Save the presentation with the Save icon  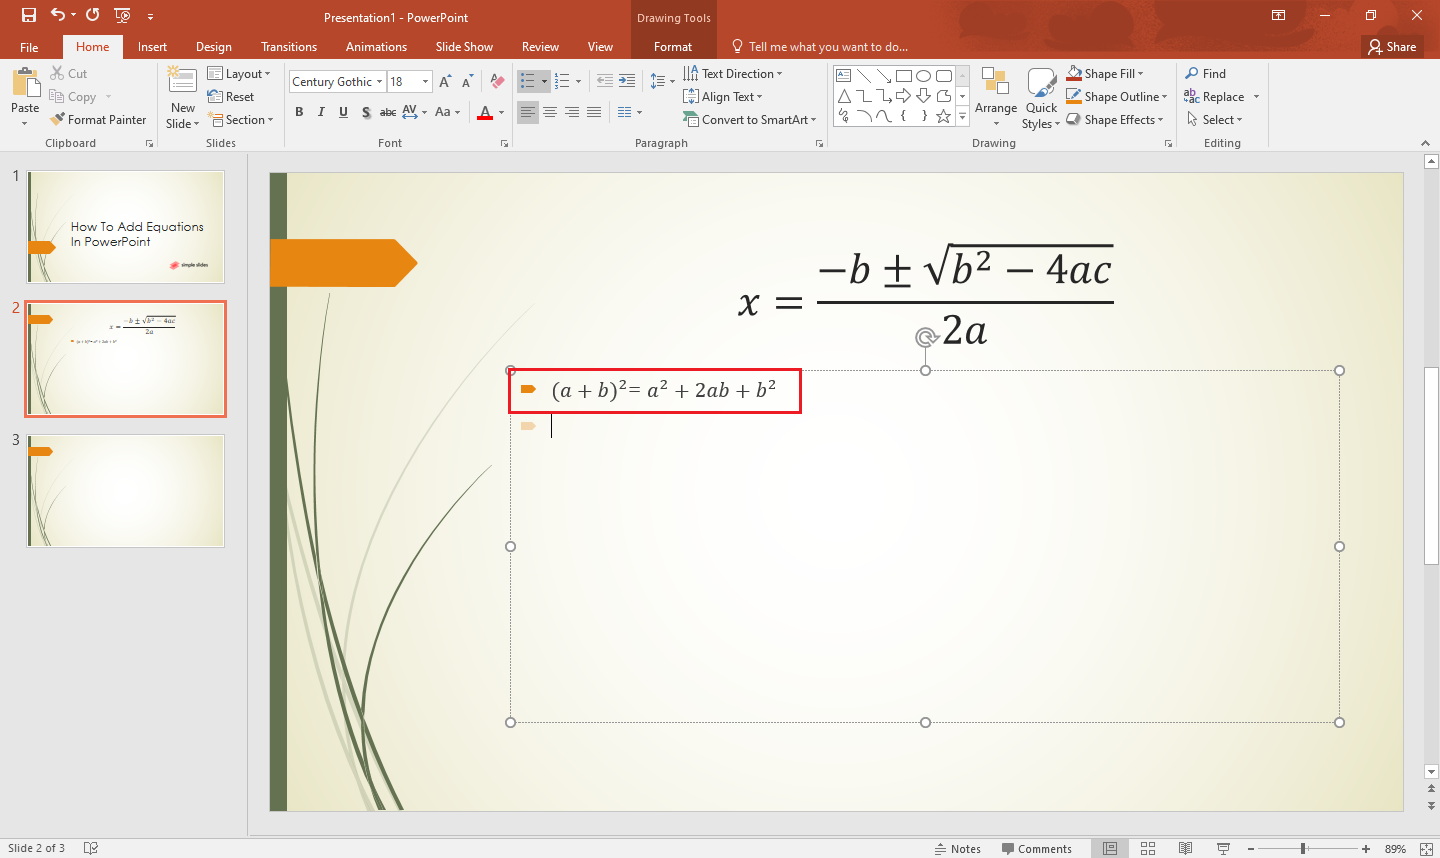click(x=28, y=15)
